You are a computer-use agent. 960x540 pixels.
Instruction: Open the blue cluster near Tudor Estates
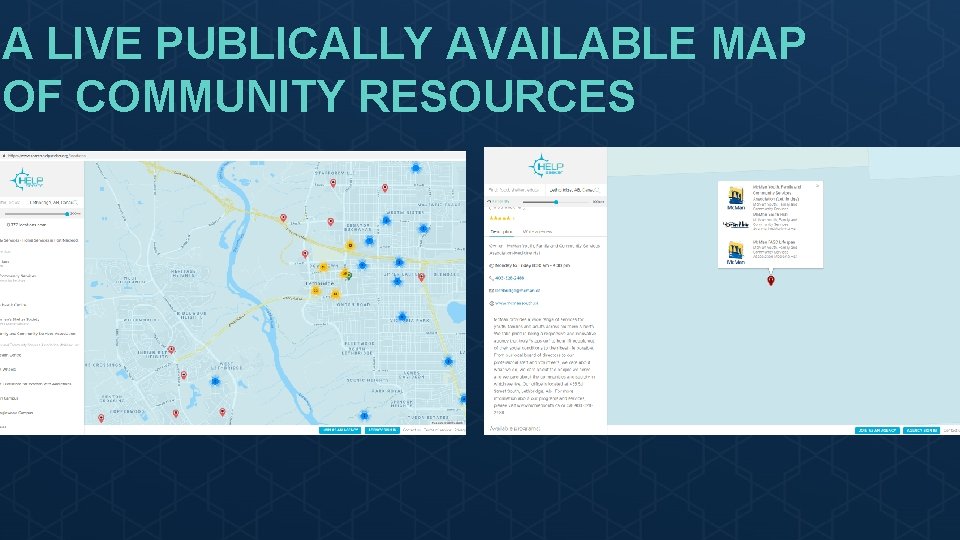click(x=364, y=416)
